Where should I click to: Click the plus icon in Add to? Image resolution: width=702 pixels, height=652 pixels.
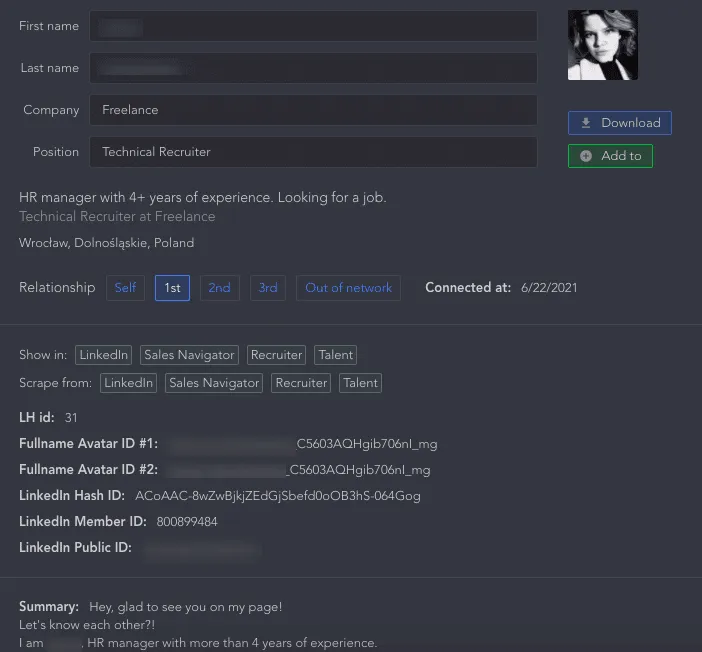pos(586,156)
